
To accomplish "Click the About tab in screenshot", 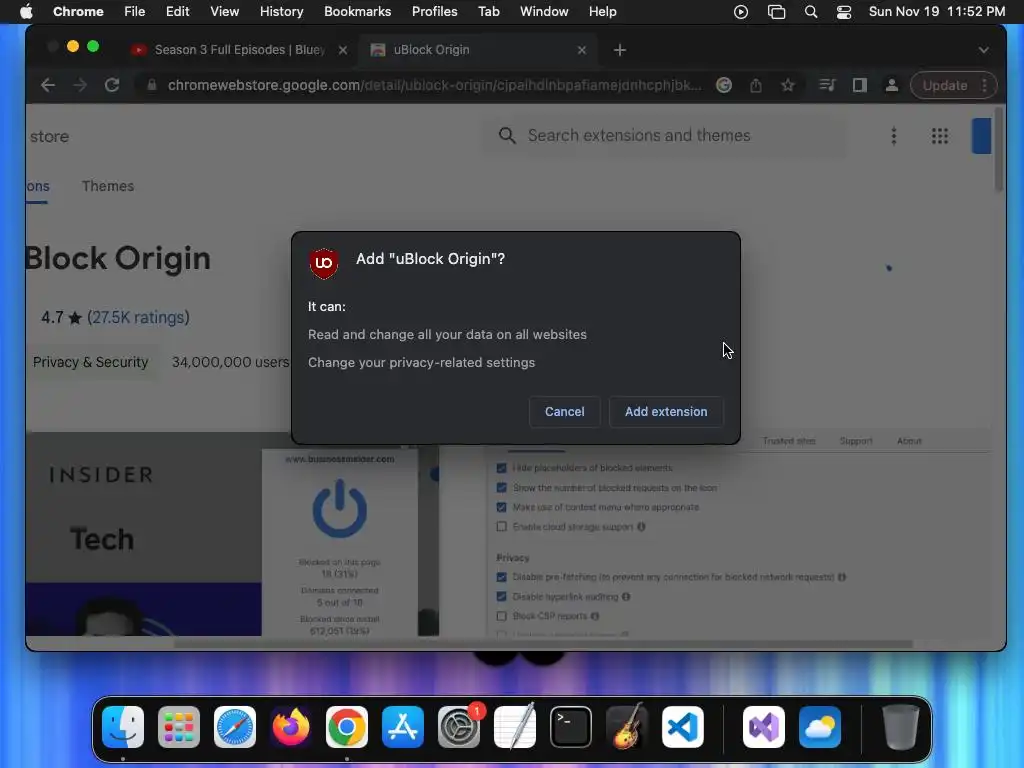I will pos(908,441).
